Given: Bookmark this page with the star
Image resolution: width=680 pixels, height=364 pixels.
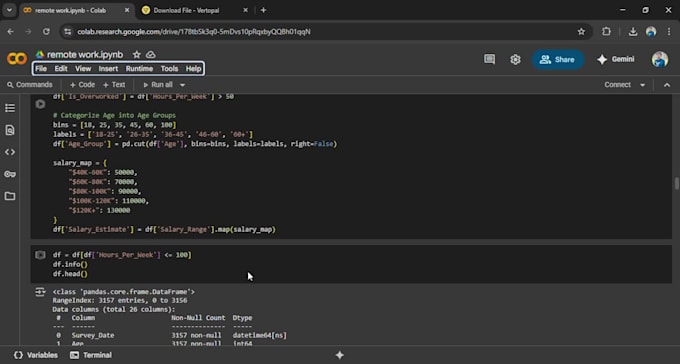Looking at the screenshot, I should coord(581,32).
